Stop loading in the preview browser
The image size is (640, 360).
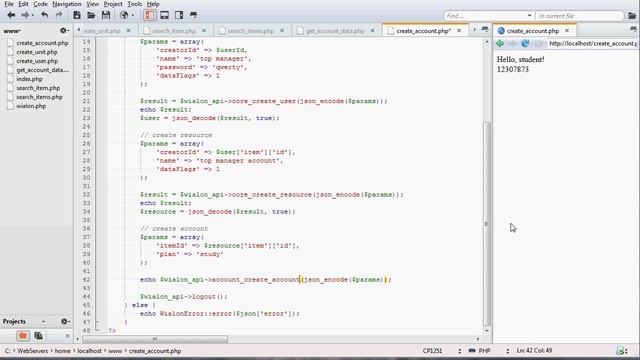click(538, 43)
